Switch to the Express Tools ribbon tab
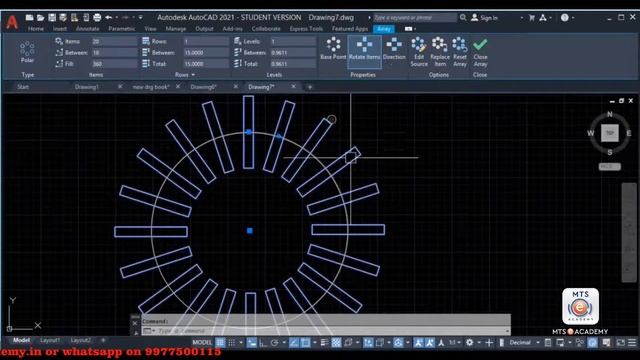The image size is (640, 360). point(306,29)
